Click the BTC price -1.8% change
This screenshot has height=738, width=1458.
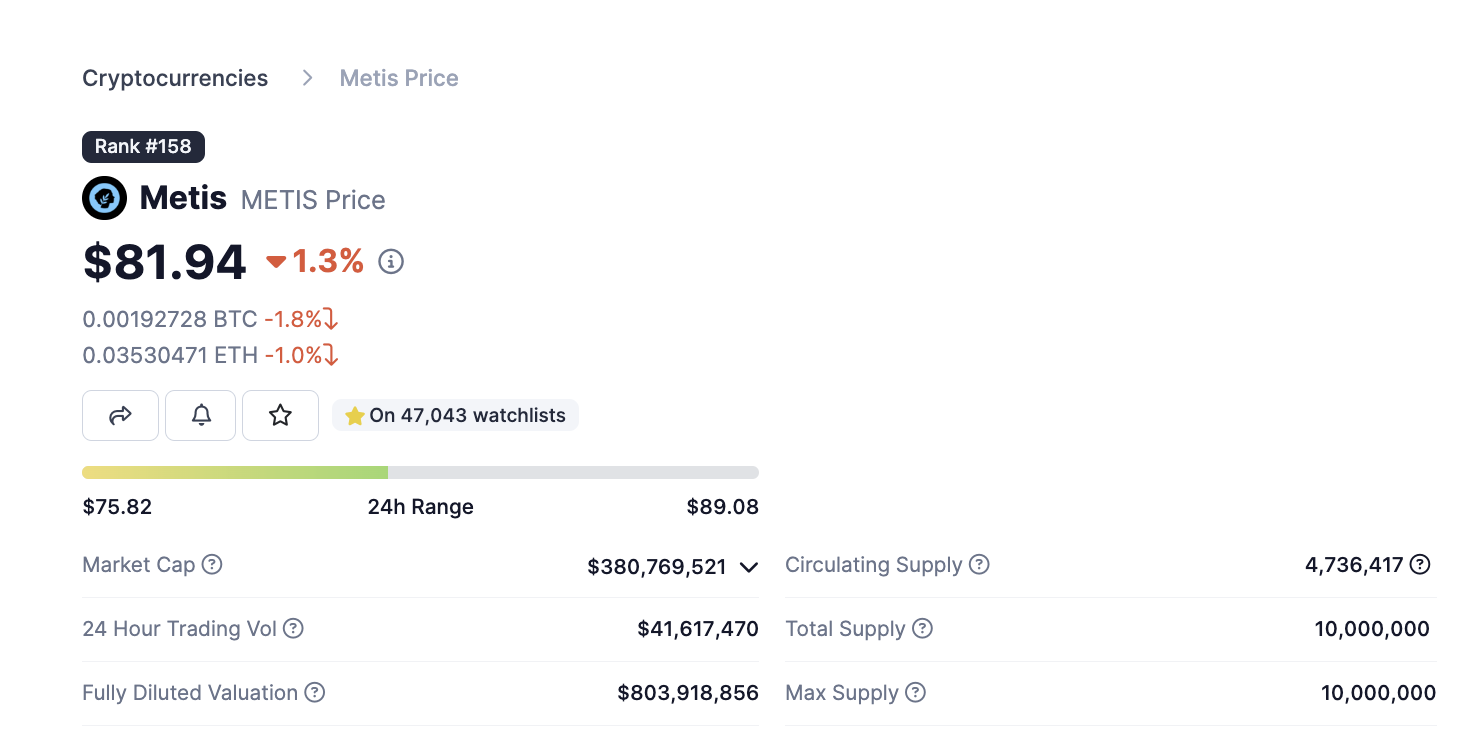[301, 319]
